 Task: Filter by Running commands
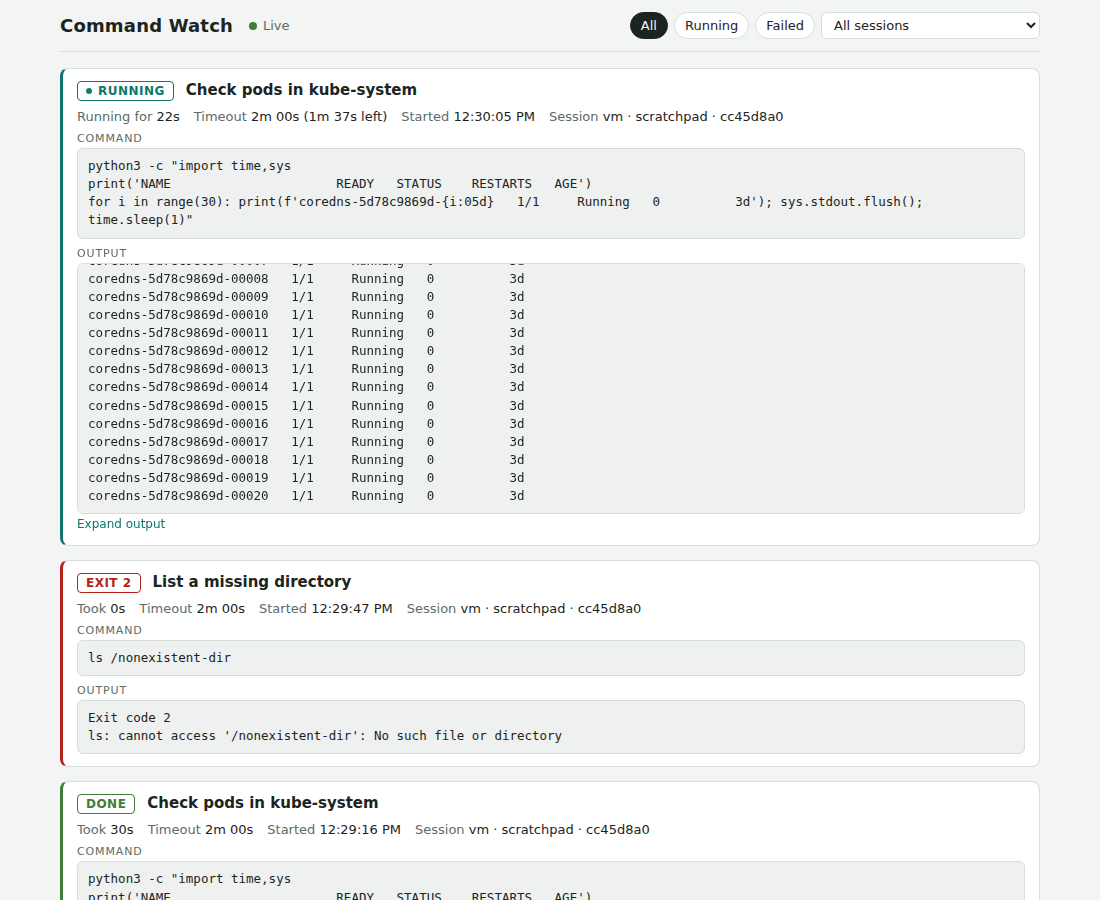coord(711,26)
